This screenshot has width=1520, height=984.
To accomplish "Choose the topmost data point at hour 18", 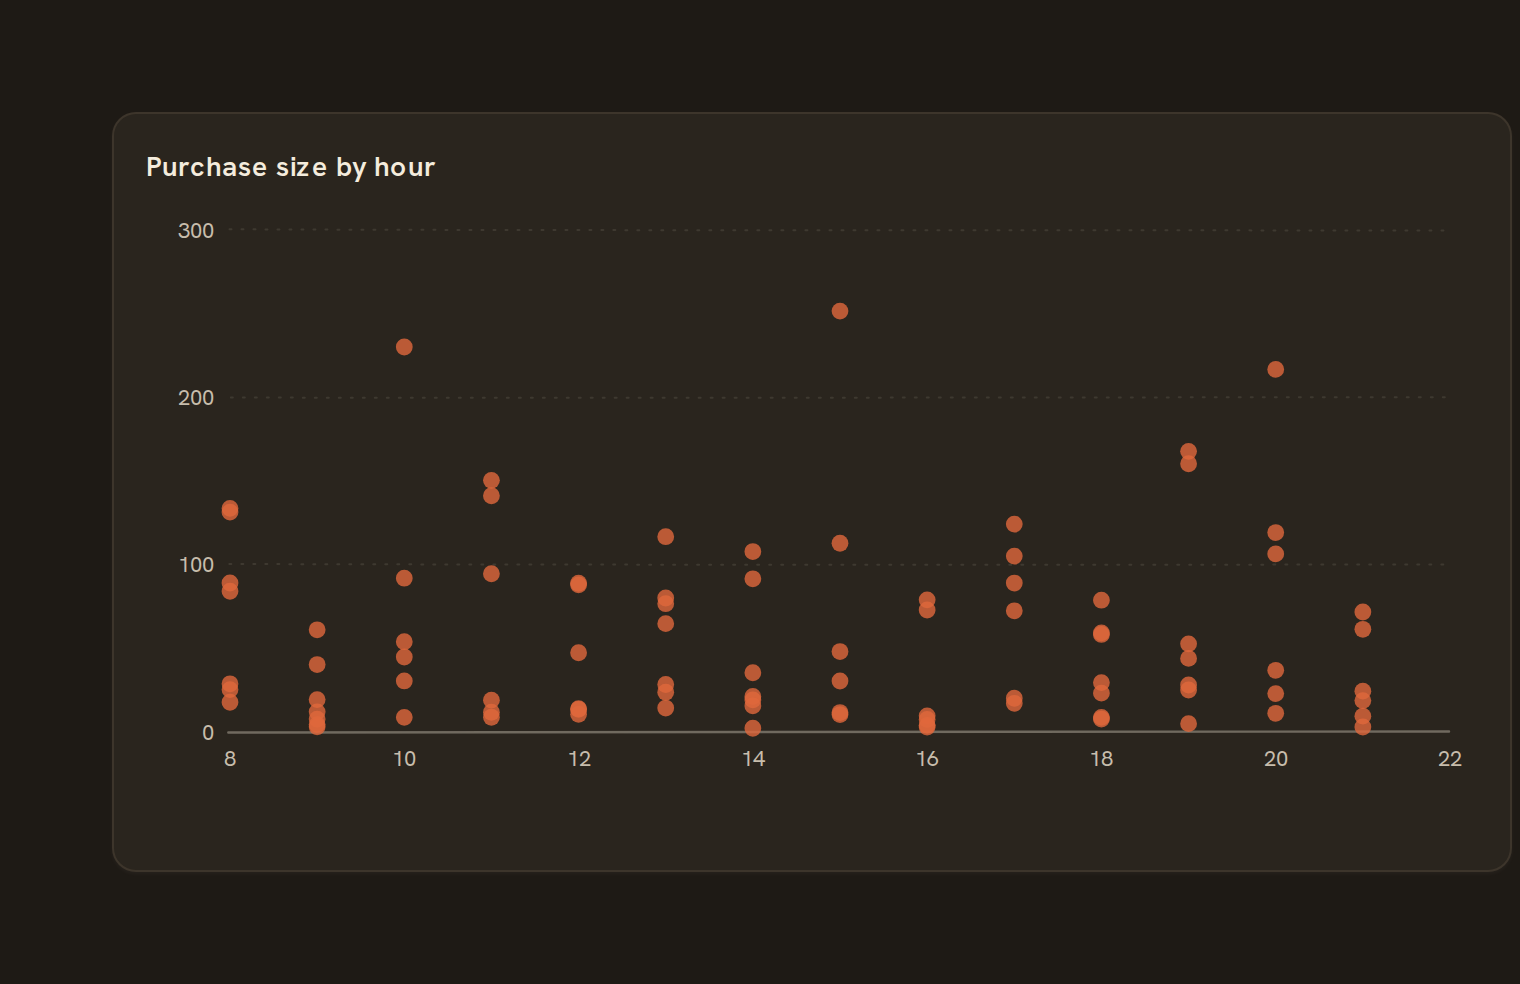I will pyautogui.click(x=1101, y=600).
